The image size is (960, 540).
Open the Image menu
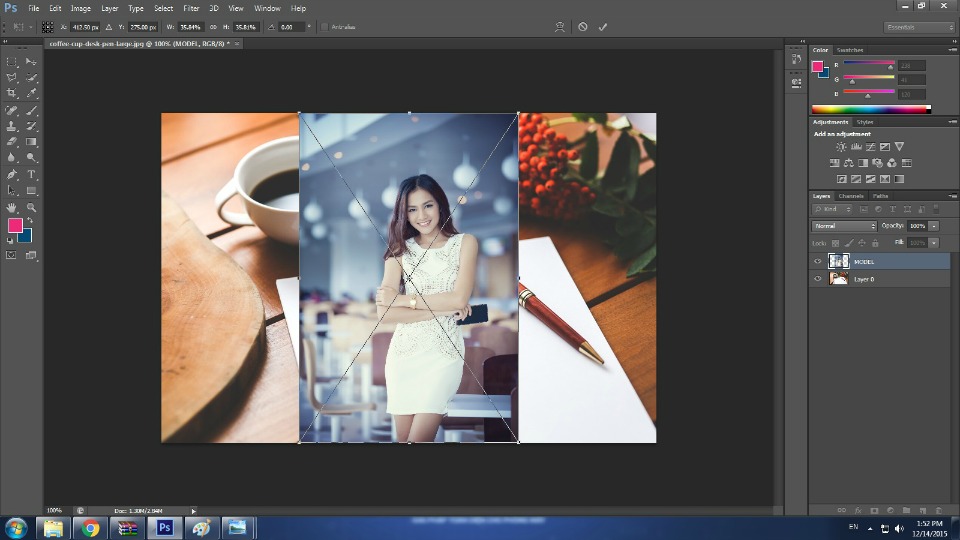80,9
